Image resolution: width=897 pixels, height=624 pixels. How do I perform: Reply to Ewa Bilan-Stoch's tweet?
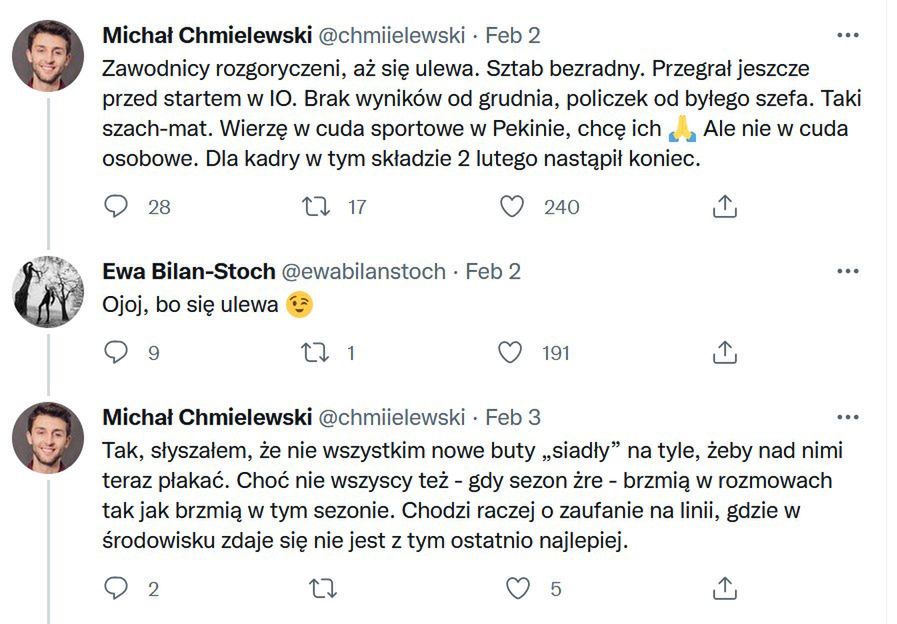(x=117, y=352)
